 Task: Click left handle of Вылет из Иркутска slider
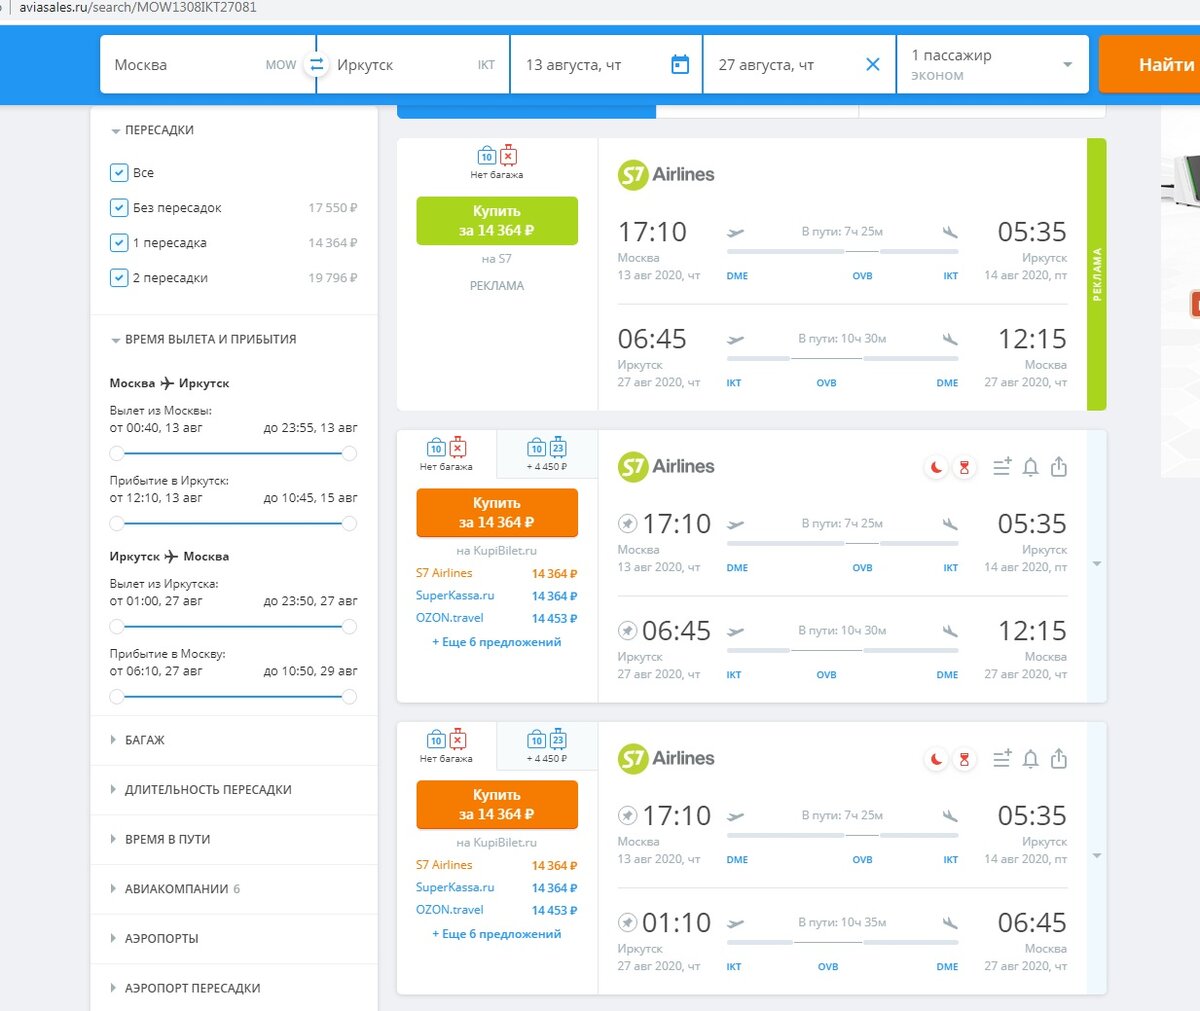117,627
